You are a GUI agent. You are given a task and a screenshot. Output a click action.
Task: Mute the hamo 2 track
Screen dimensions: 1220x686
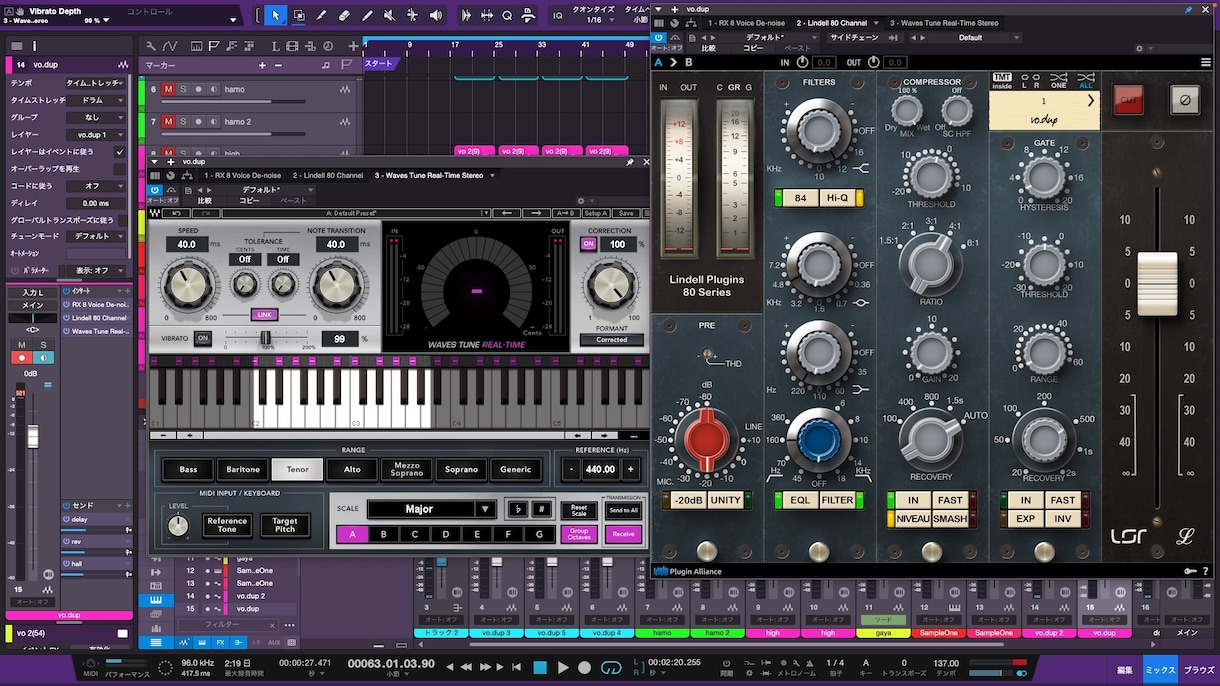[x=168, y=122]
